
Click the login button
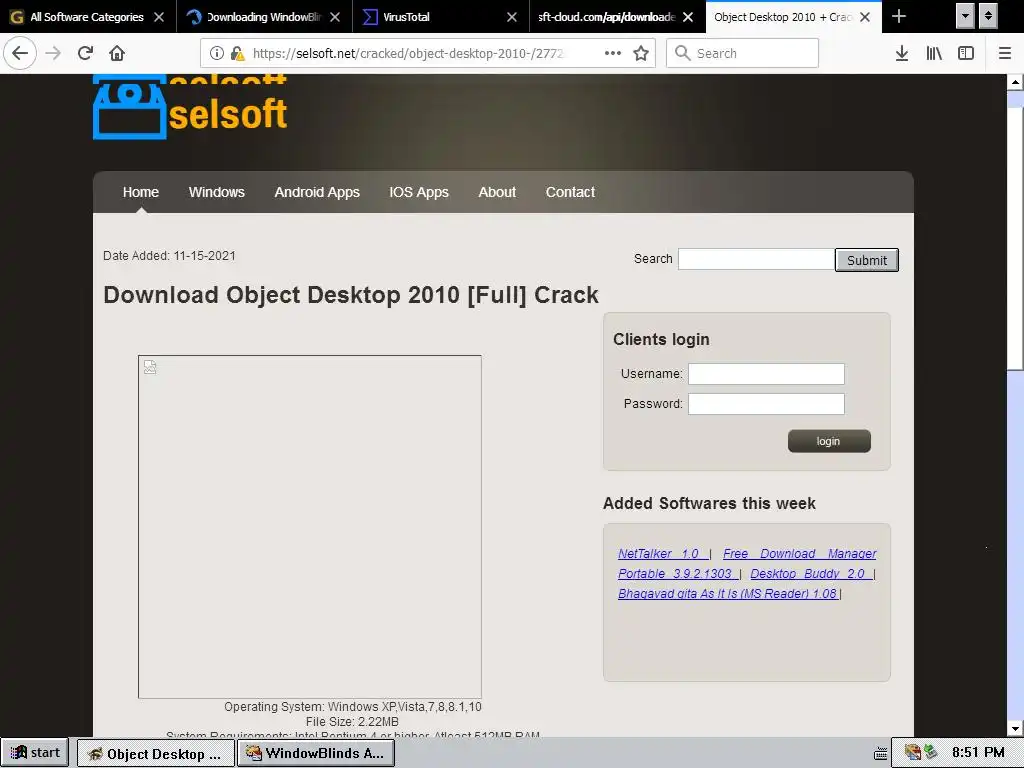point(829,441)
